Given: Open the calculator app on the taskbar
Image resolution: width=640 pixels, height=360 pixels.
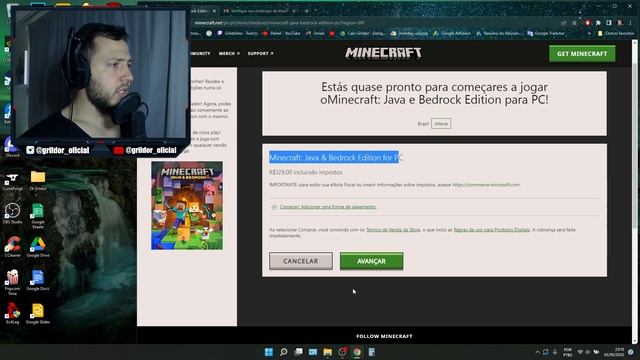Looking at the screenshot, I should point(371,352).
